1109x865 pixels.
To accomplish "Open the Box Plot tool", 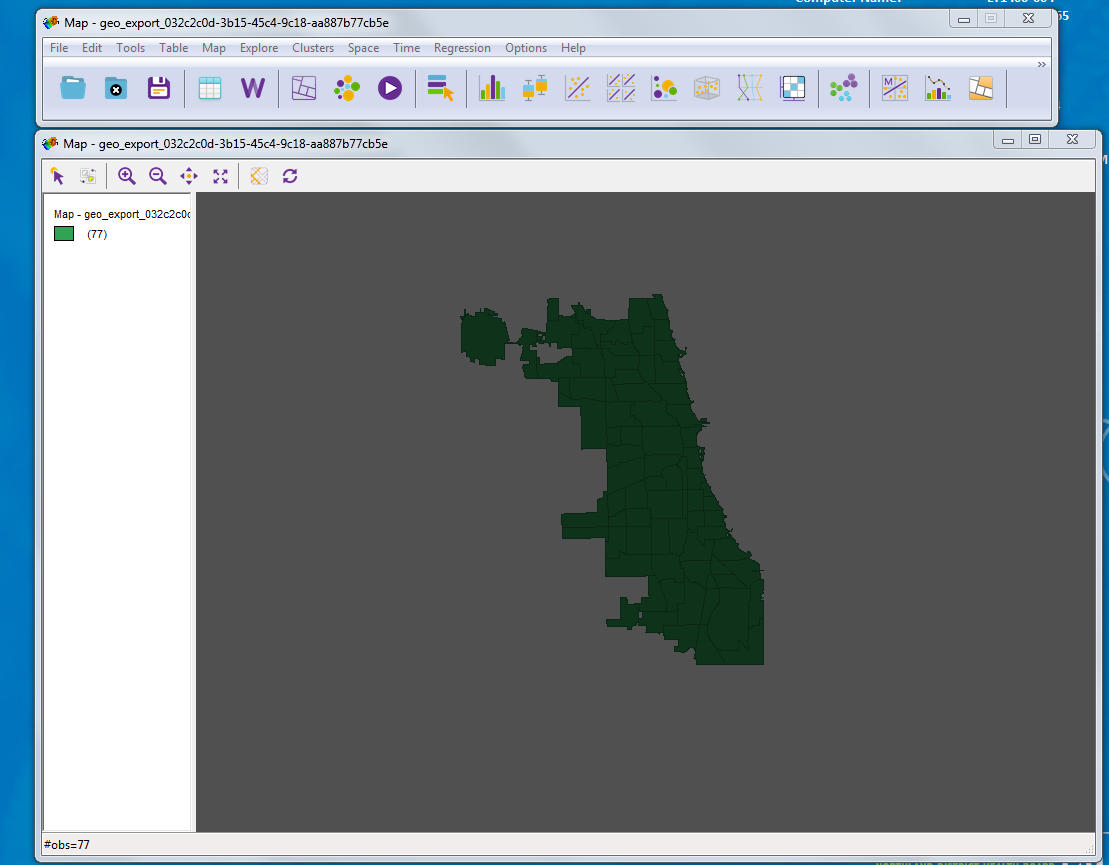I will coord(534,88).
